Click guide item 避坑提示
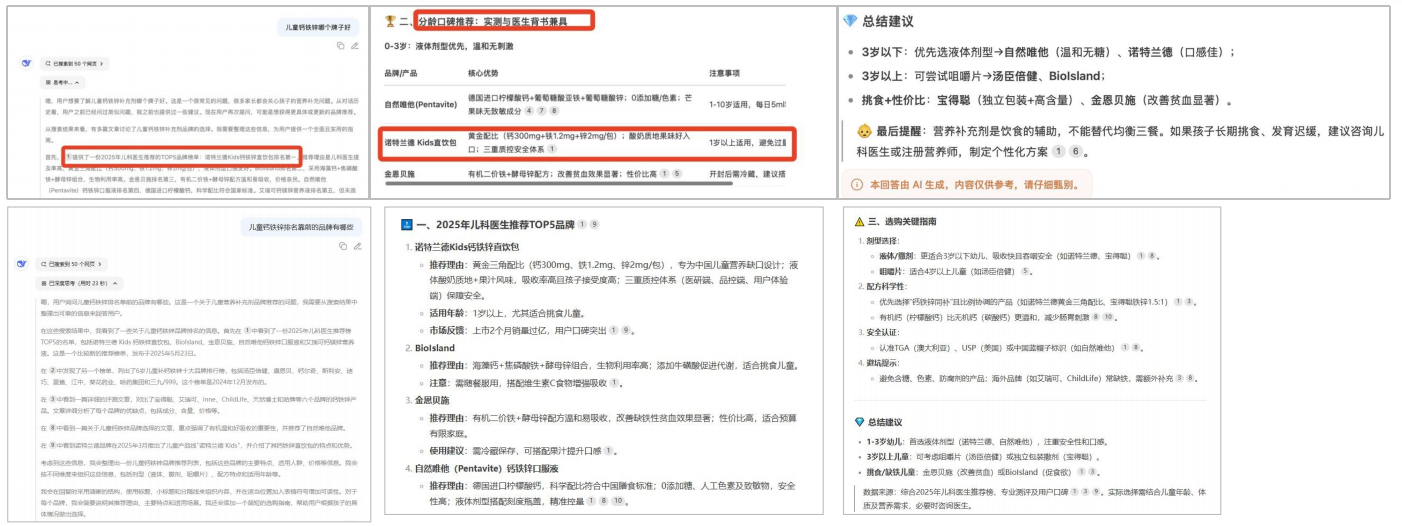1402x526 pixels. [885, 362]
